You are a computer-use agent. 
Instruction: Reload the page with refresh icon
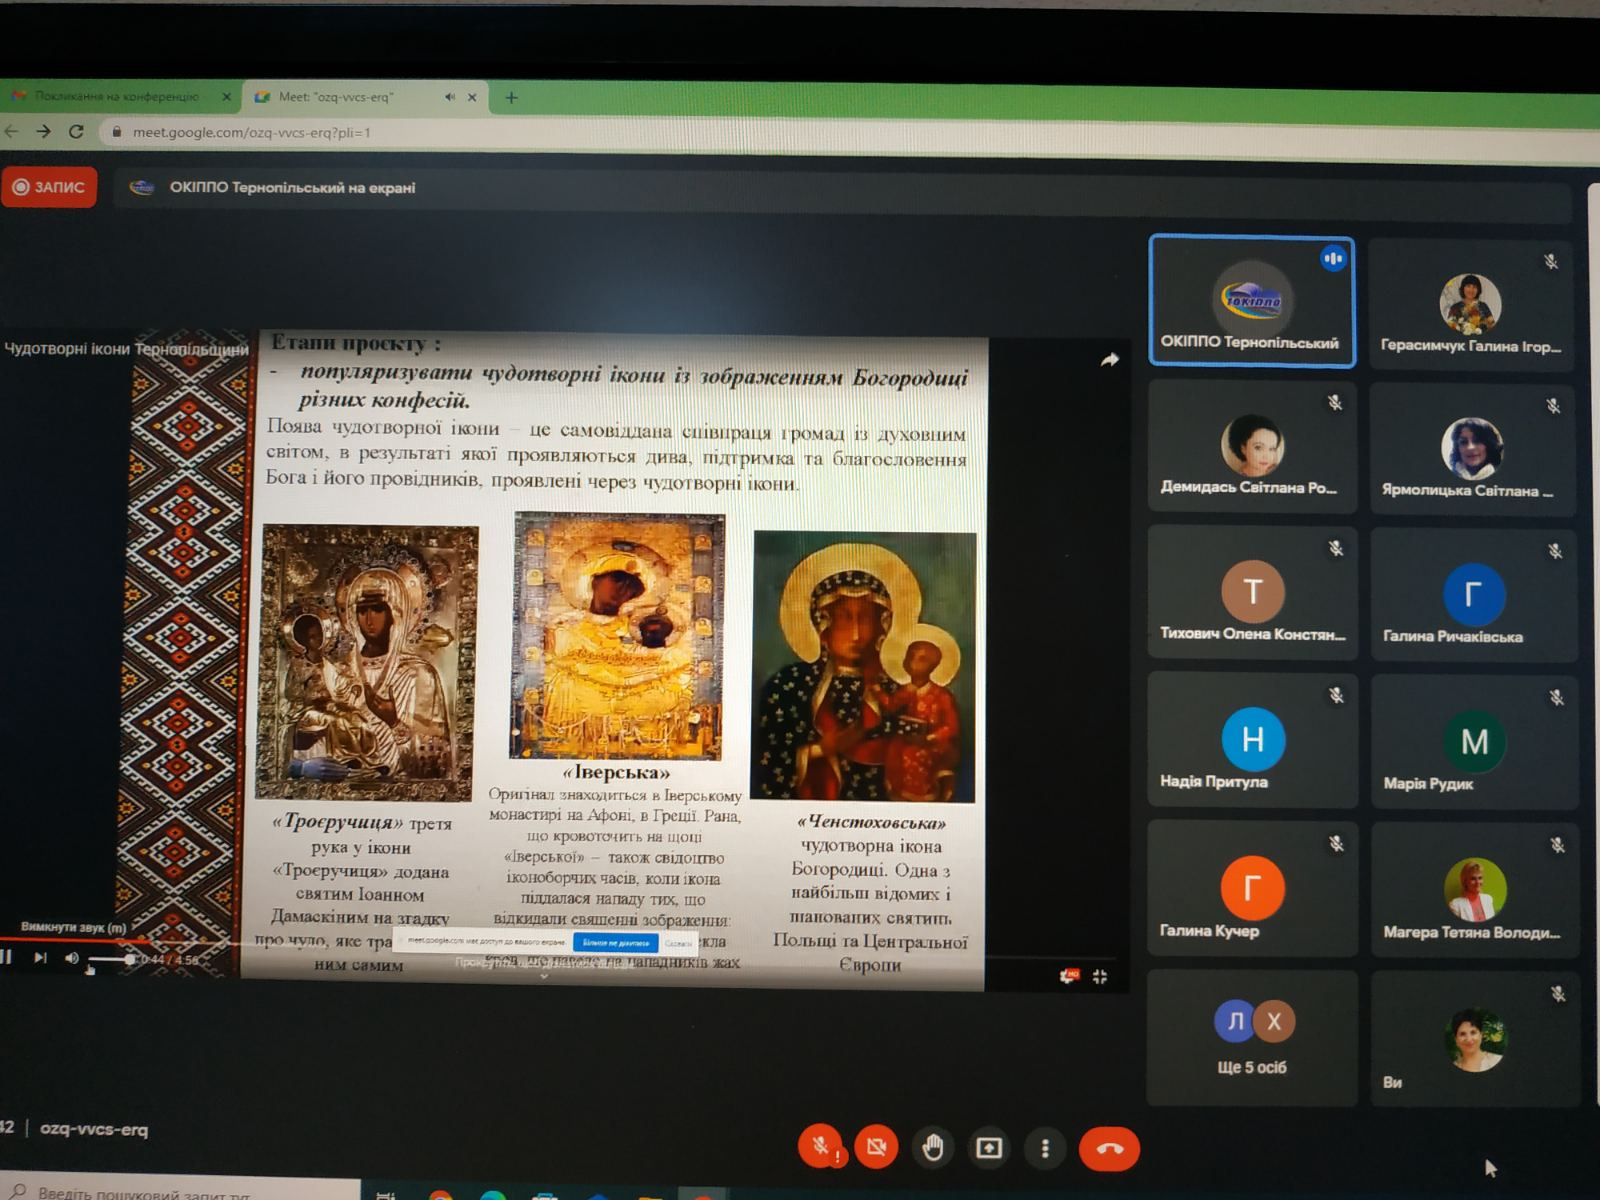[76, 131]
